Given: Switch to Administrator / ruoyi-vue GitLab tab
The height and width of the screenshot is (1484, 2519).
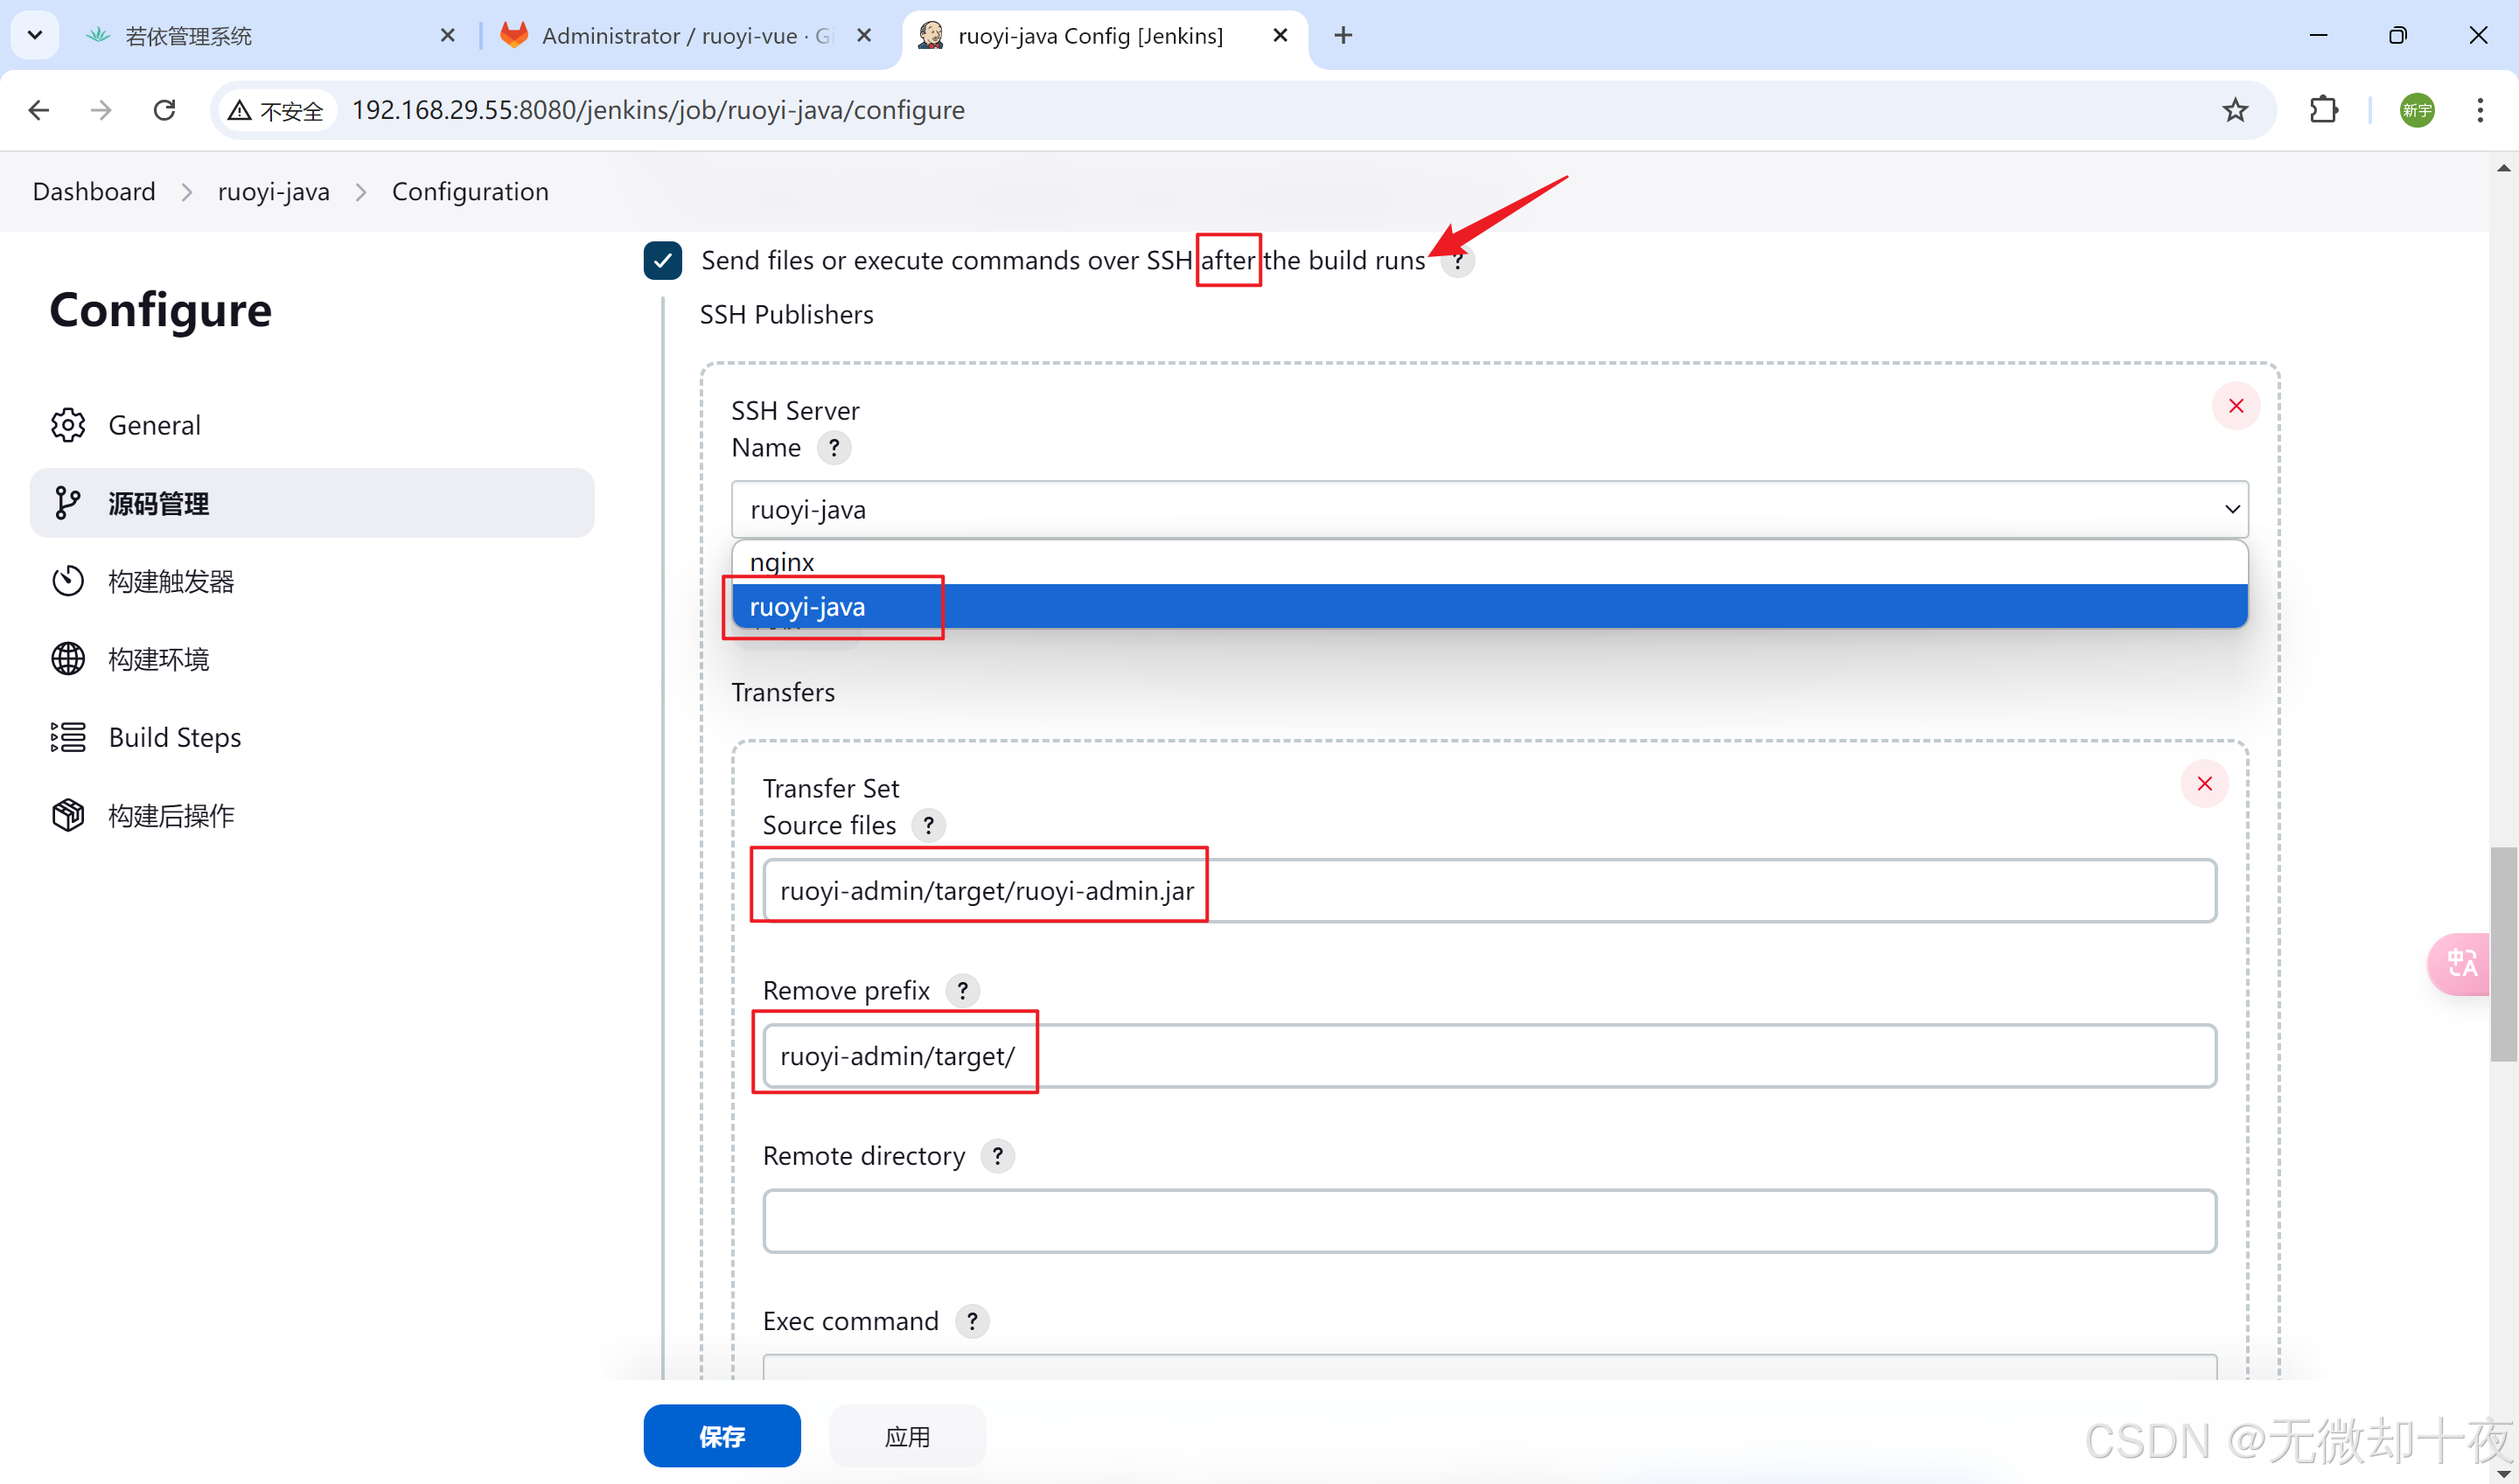Looking at the screenshot, I should click(686, 36).
